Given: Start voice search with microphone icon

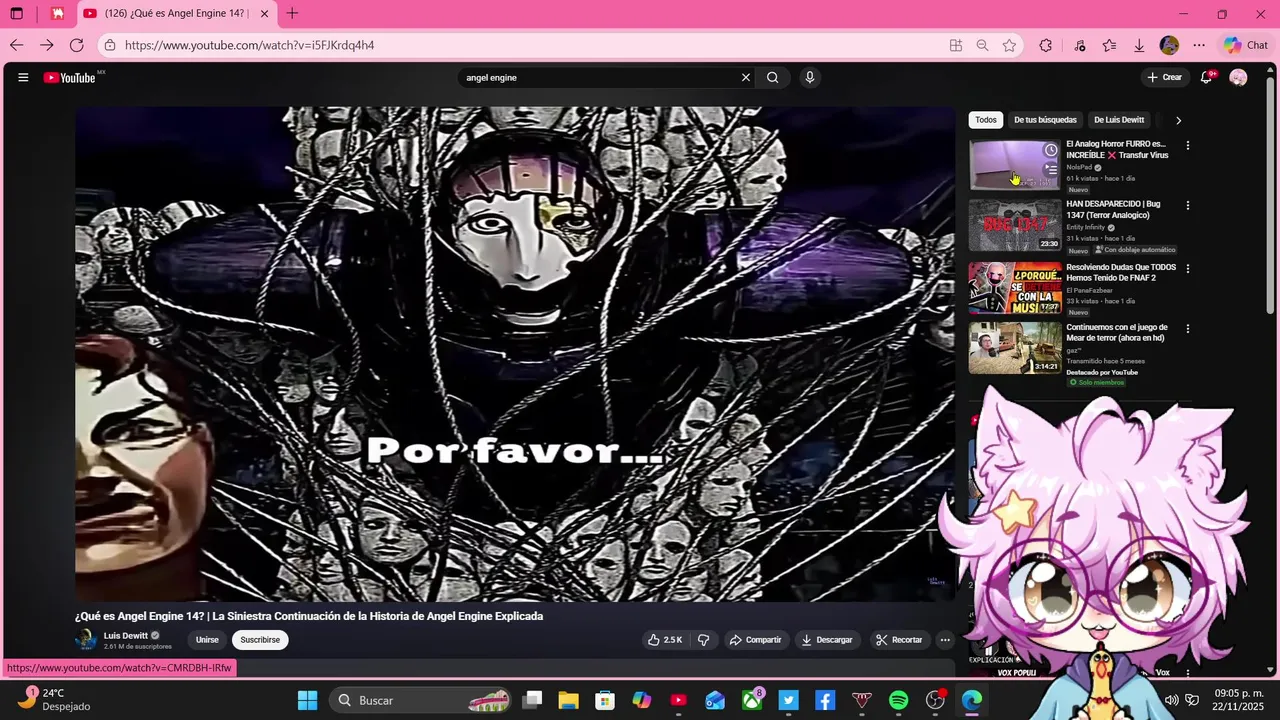Looking at the screenshot, I should coord(810,77).
